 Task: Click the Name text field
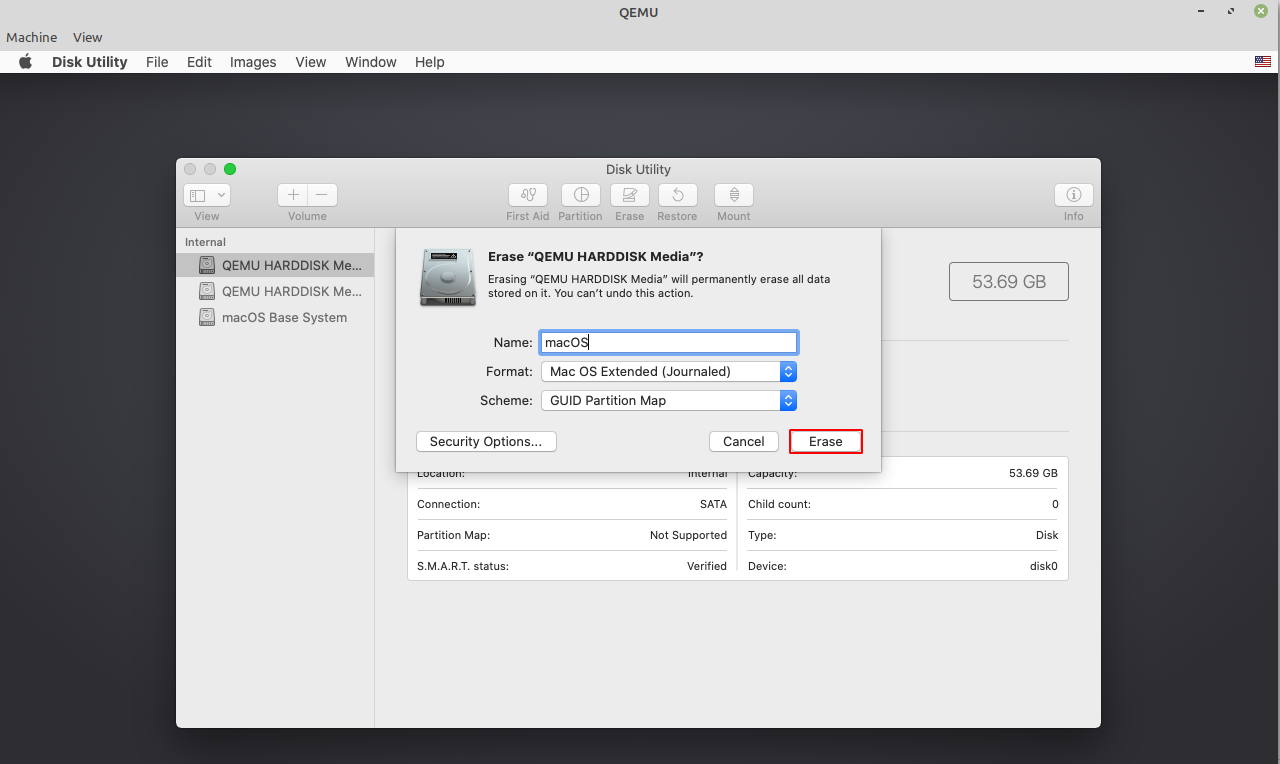tap(668, 342)
